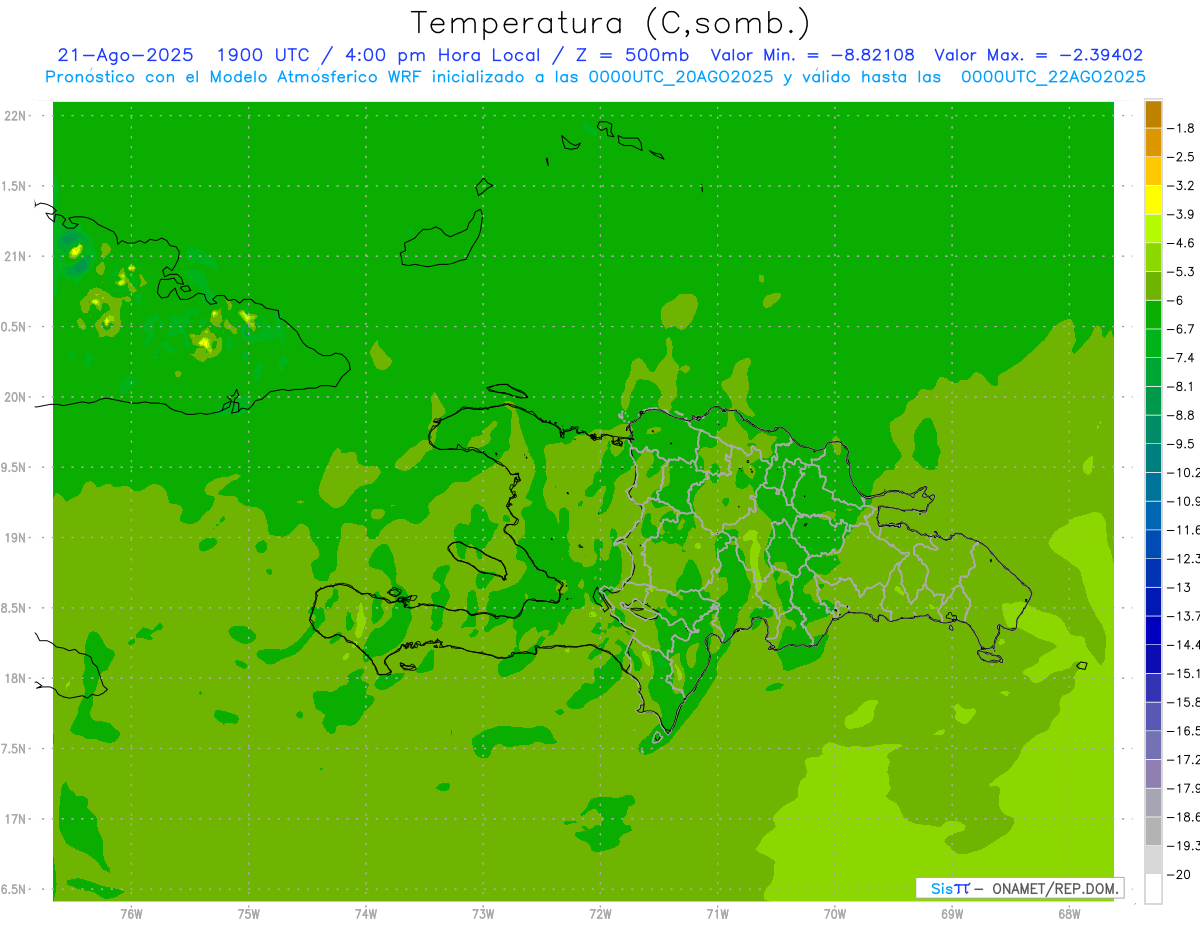The image size is (1200, 927).
Task: Click the '17N' latitude label
Action: (x=17, y=819)
